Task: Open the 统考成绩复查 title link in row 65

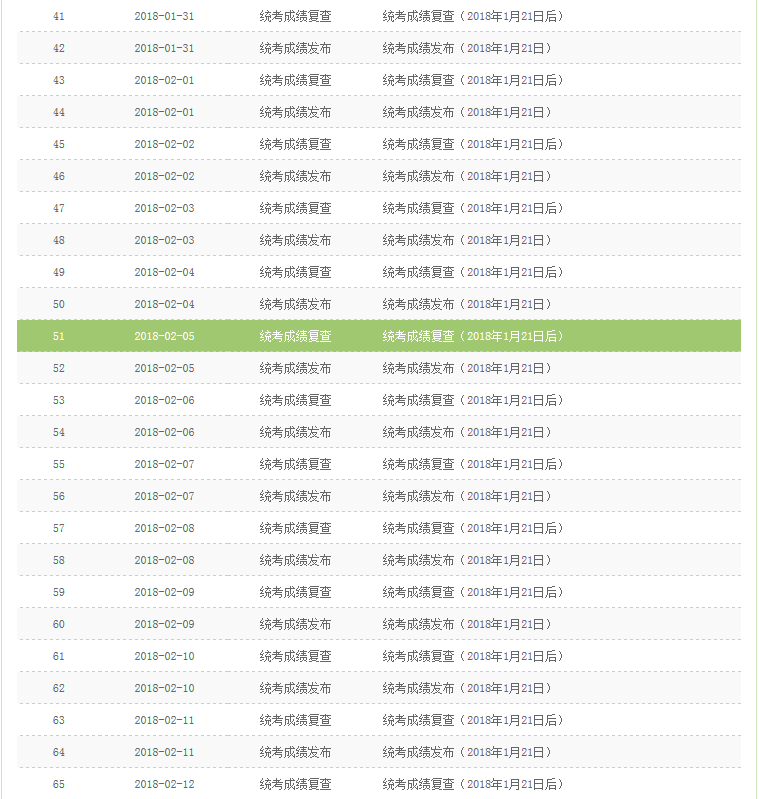Action: pos(472,784)
